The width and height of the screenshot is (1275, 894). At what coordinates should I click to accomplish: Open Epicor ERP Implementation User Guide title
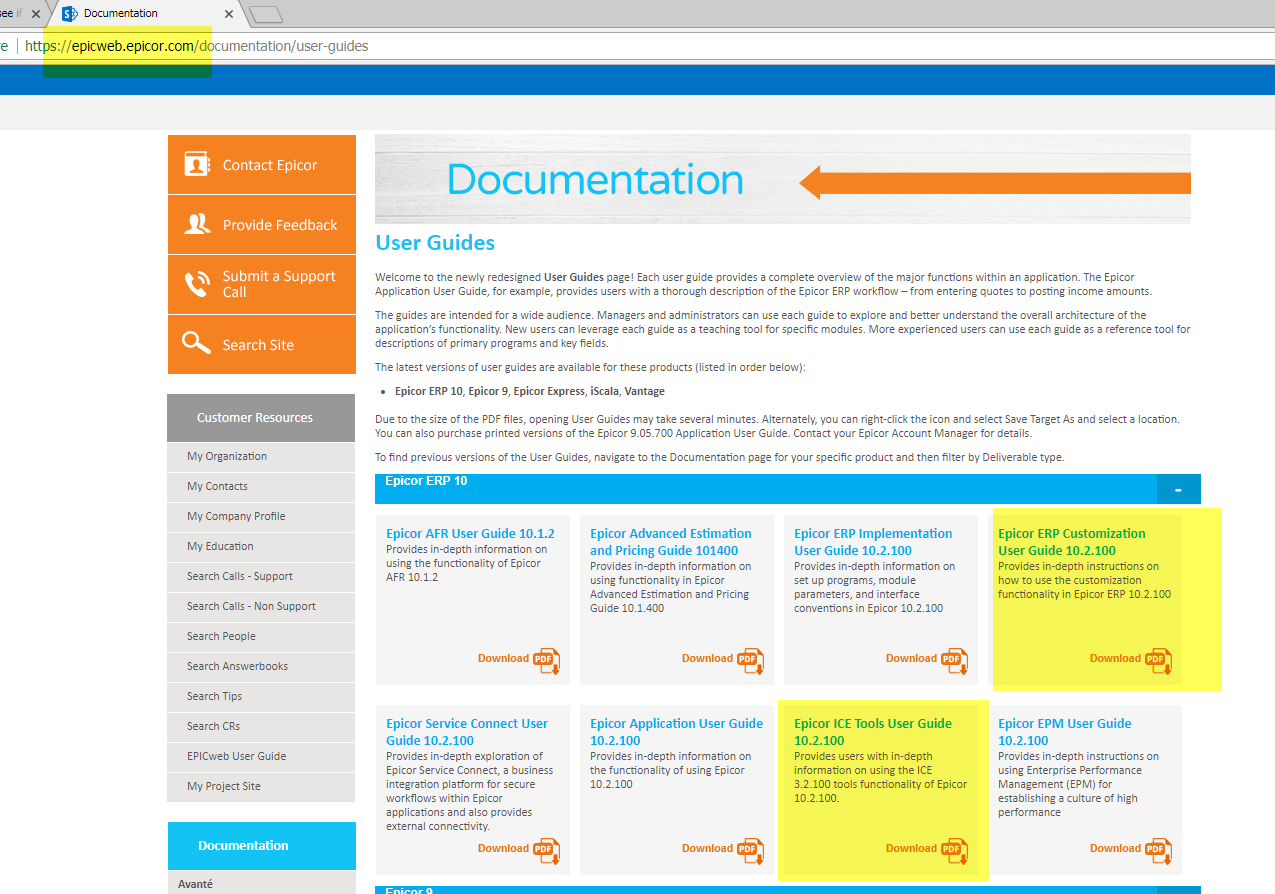coord(873,542)
